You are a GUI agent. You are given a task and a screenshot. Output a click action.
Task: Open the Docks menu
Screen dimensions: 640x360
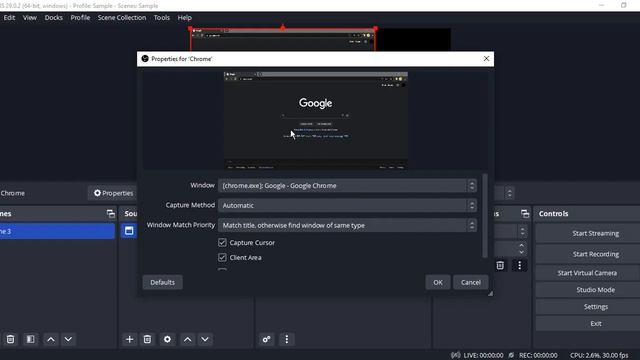tap(53, 18)
